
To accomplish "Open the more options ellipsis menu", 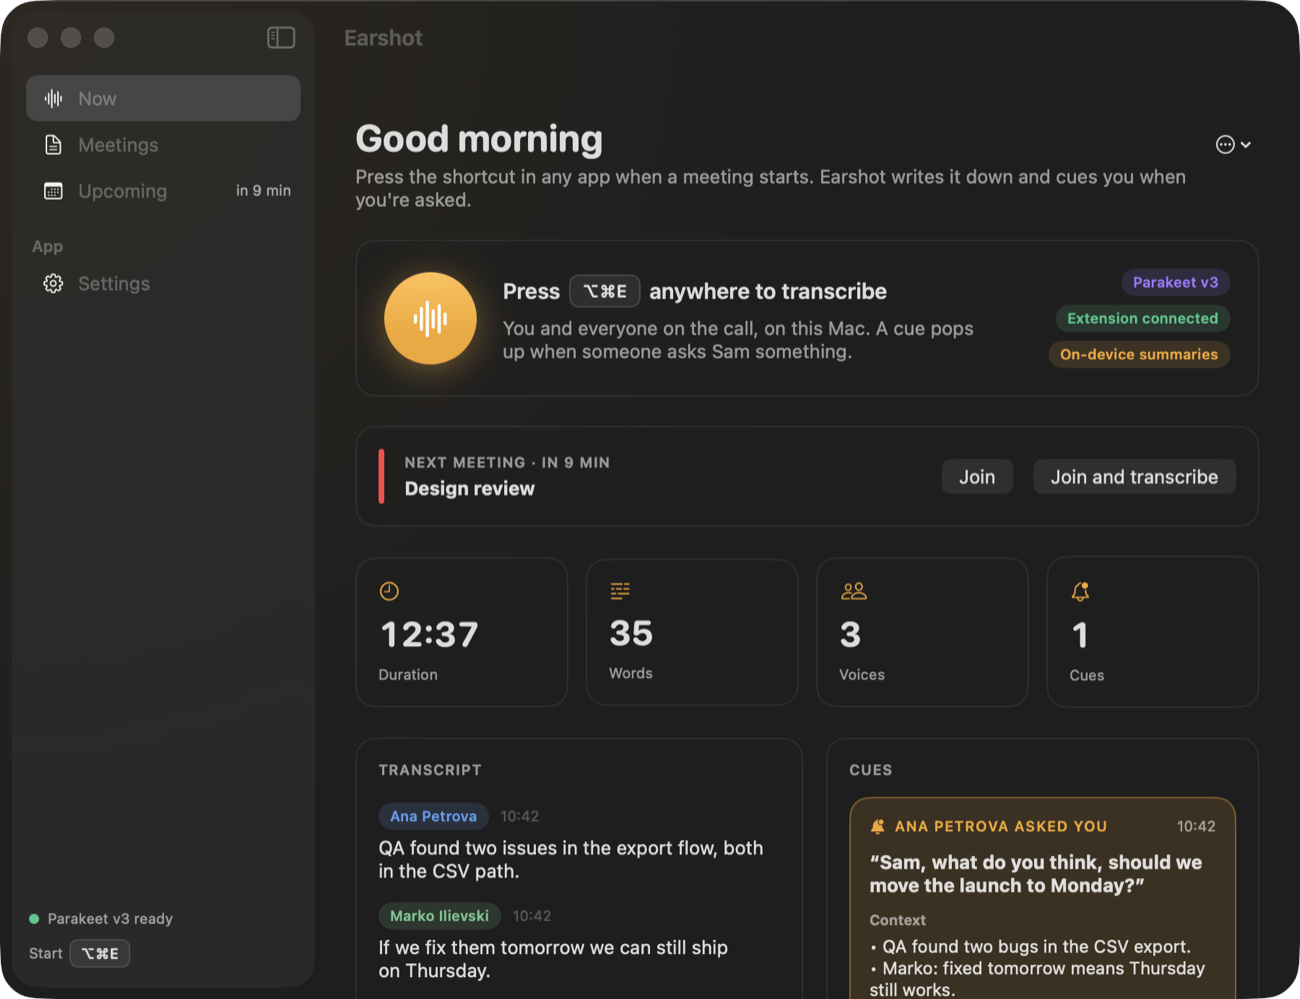I will tap(1233, 145).
